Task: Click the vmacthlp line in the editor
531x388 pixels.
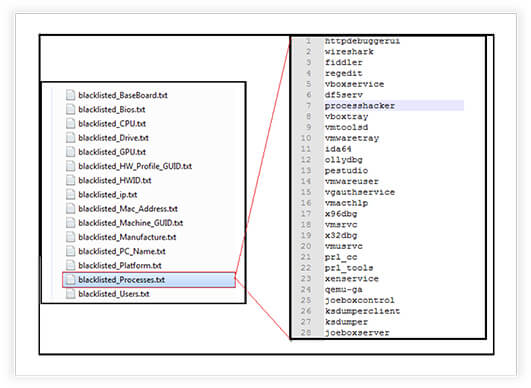Action: click(x=346, y=203)
